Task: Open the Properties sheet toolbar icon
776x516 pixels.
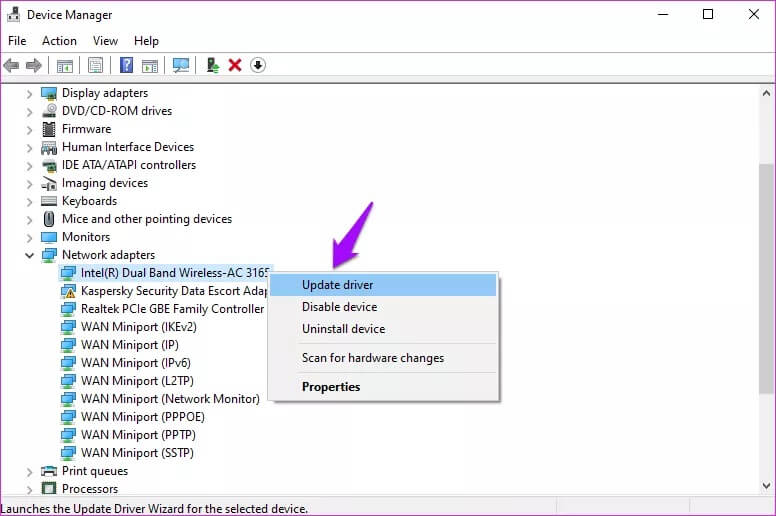Action: point(96,65)
